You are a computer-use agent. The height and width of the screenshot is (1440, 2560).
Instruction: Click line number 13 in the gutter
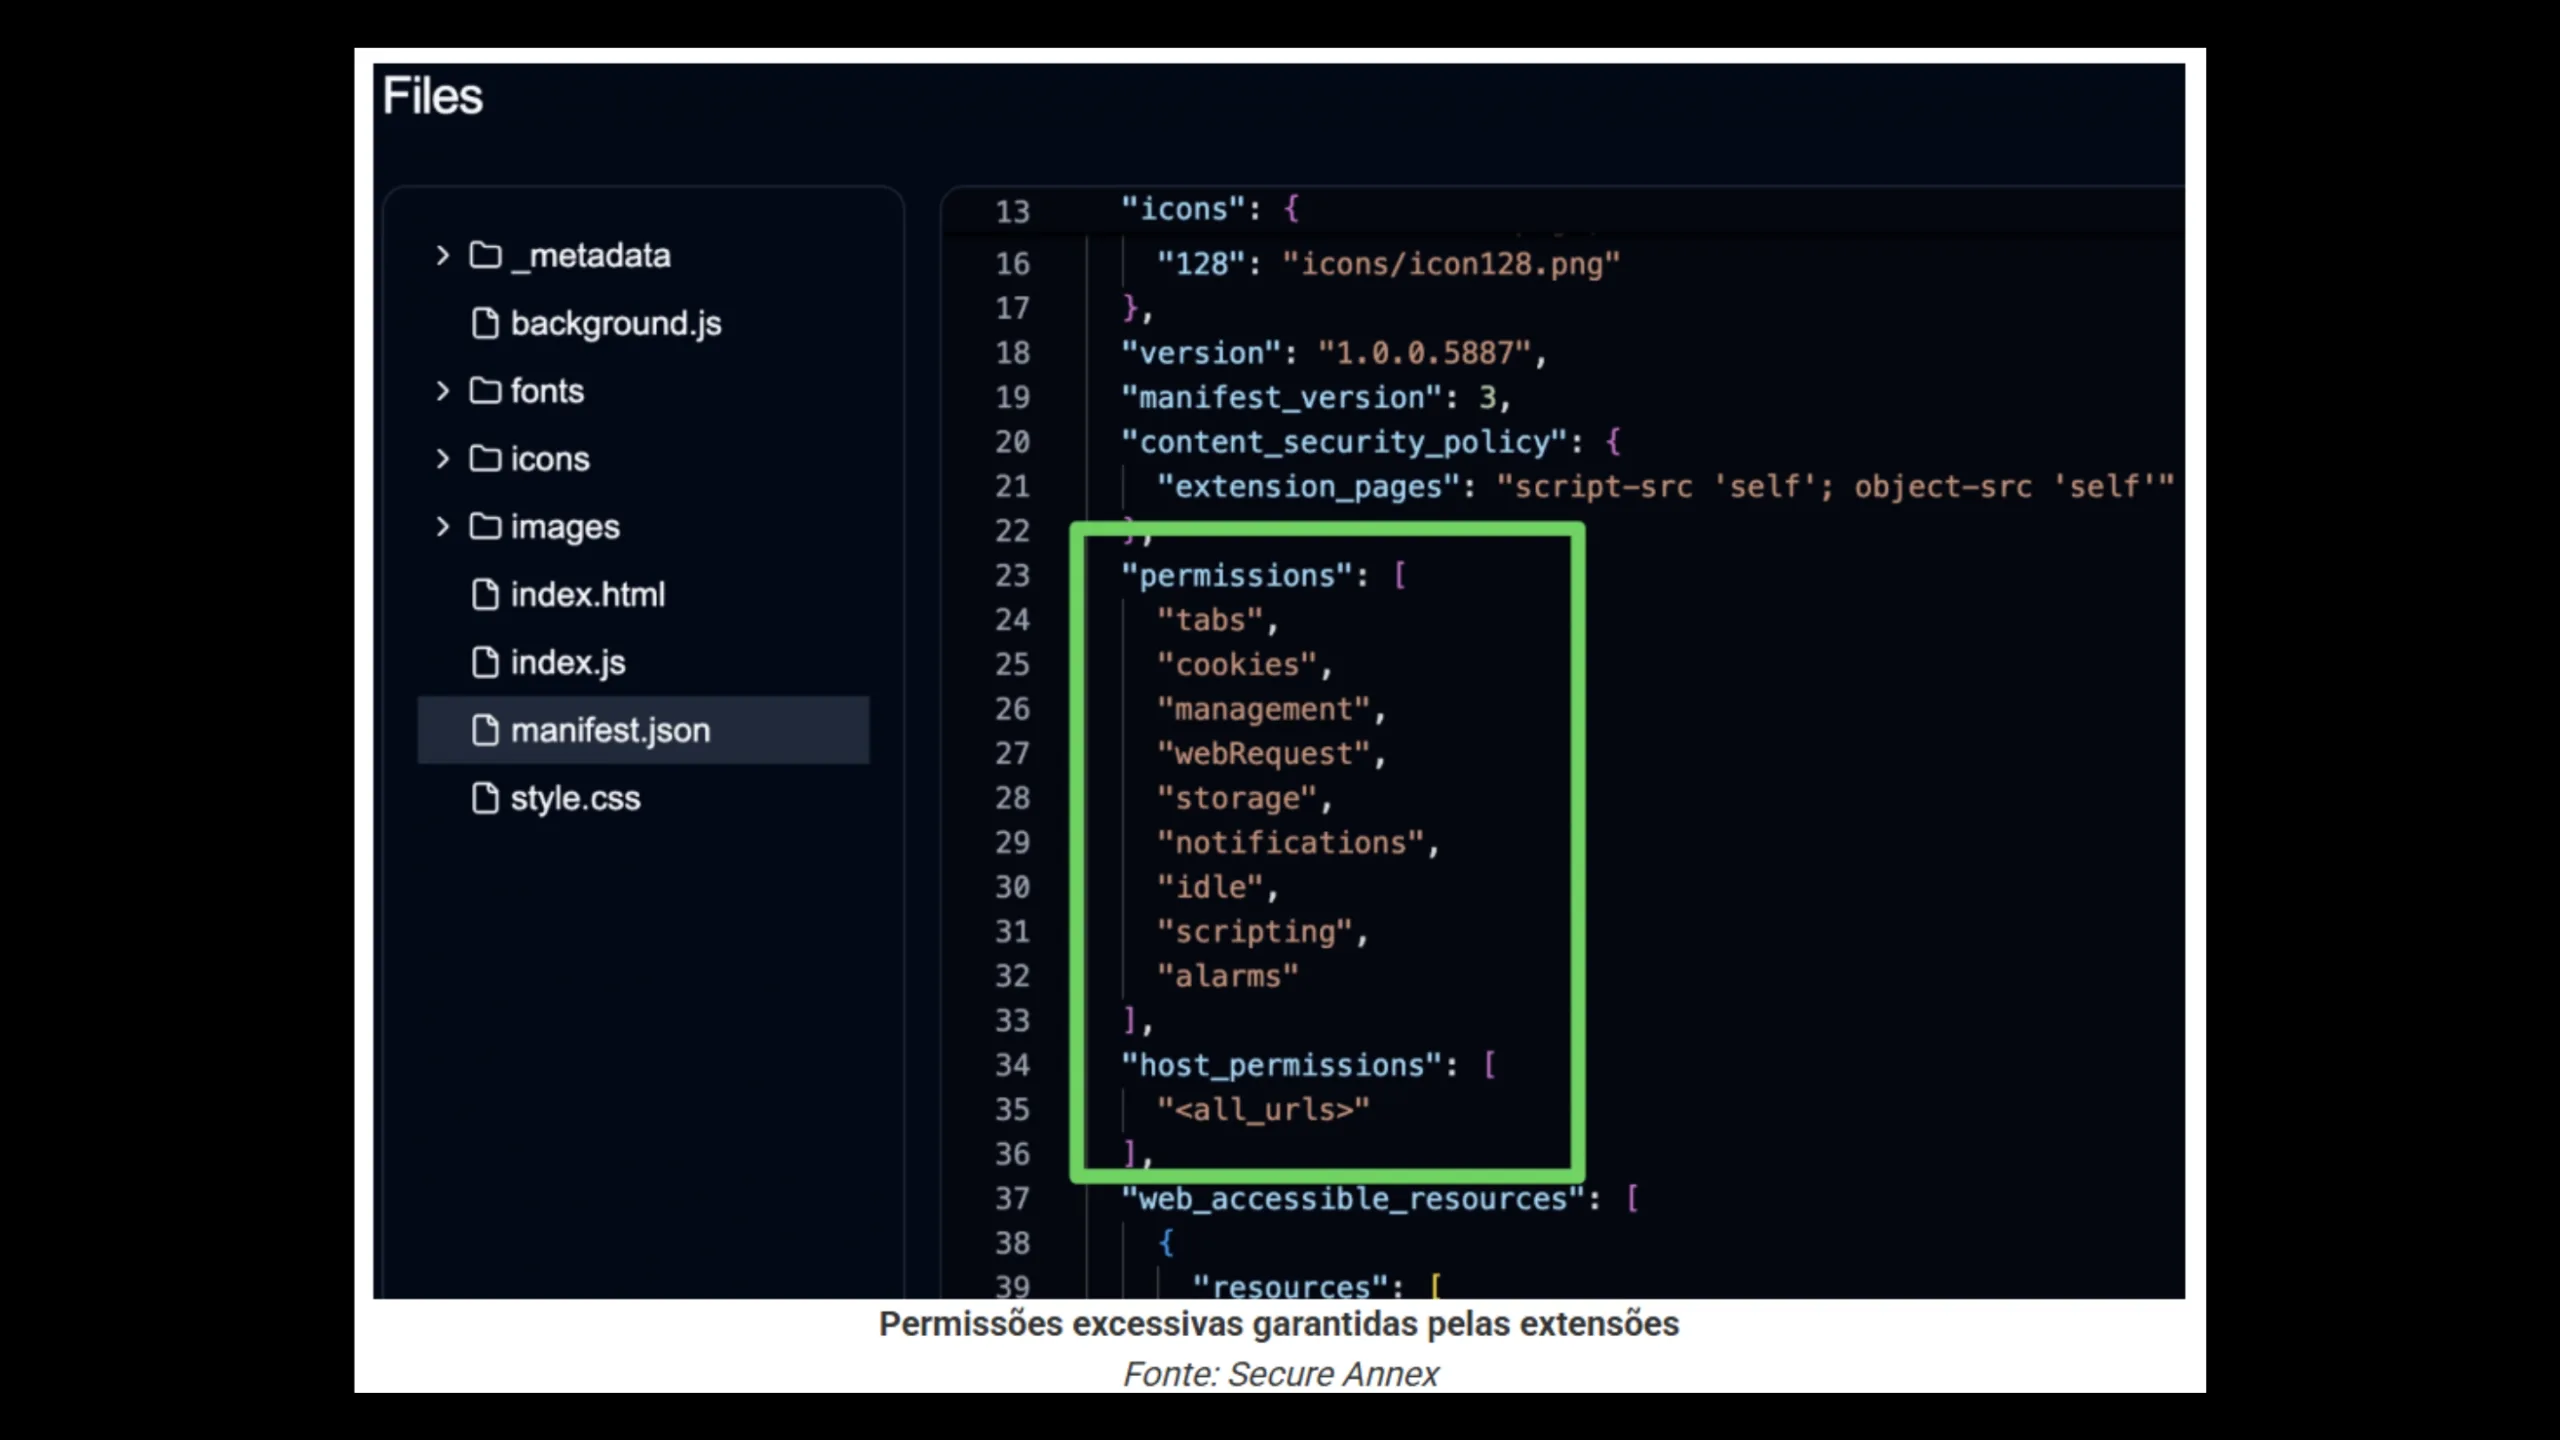(1012, 212)
